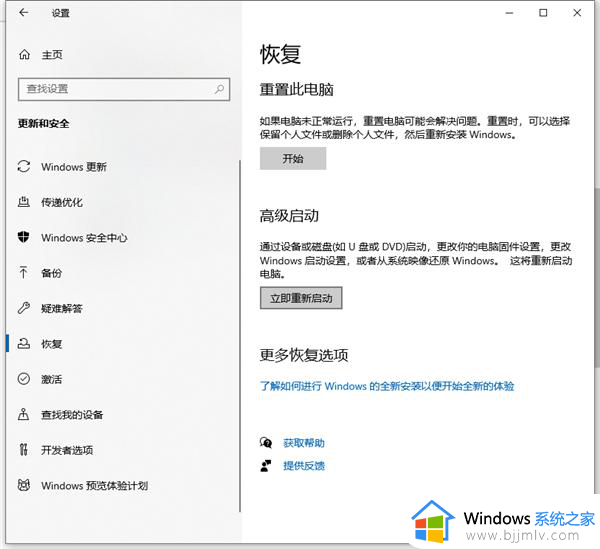Open the Windows fresh install (全新安装) link

[x=387, y=386]
